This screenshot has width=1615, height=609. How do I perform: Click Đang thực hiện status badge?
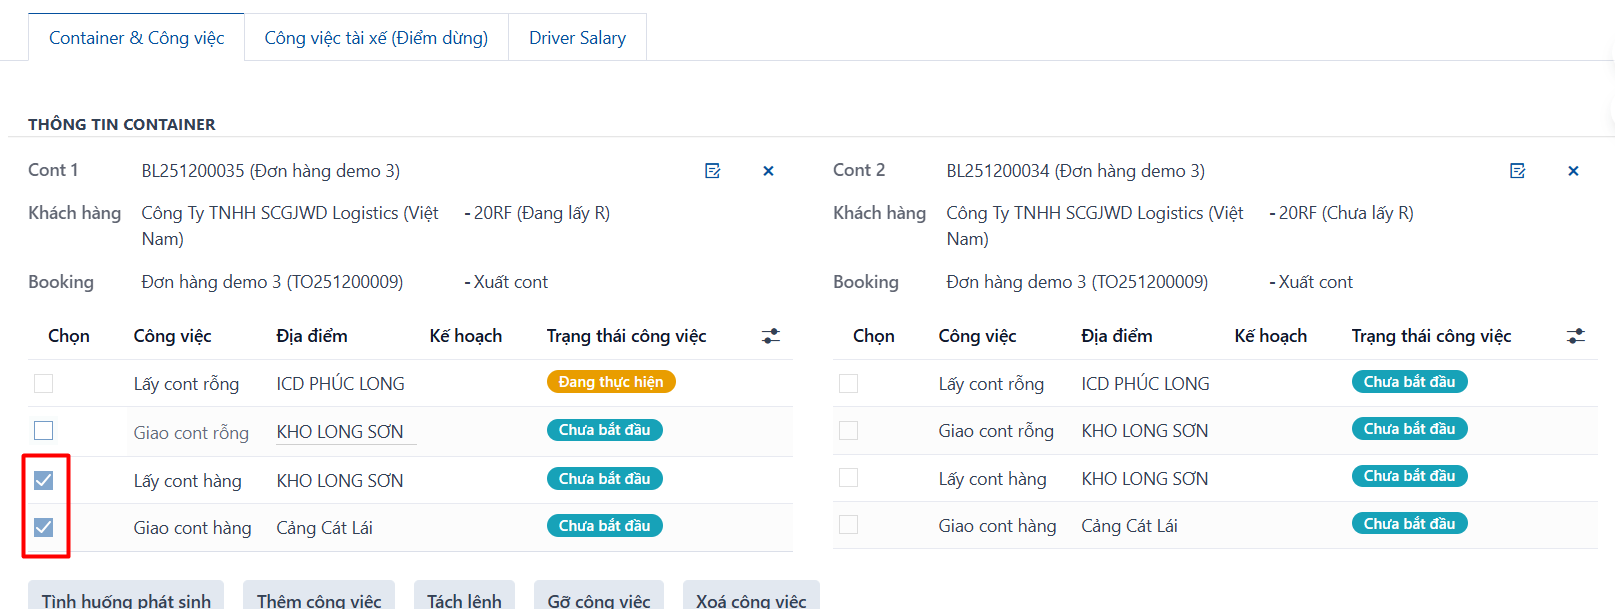pyautogui.click(x=611, y=382)
